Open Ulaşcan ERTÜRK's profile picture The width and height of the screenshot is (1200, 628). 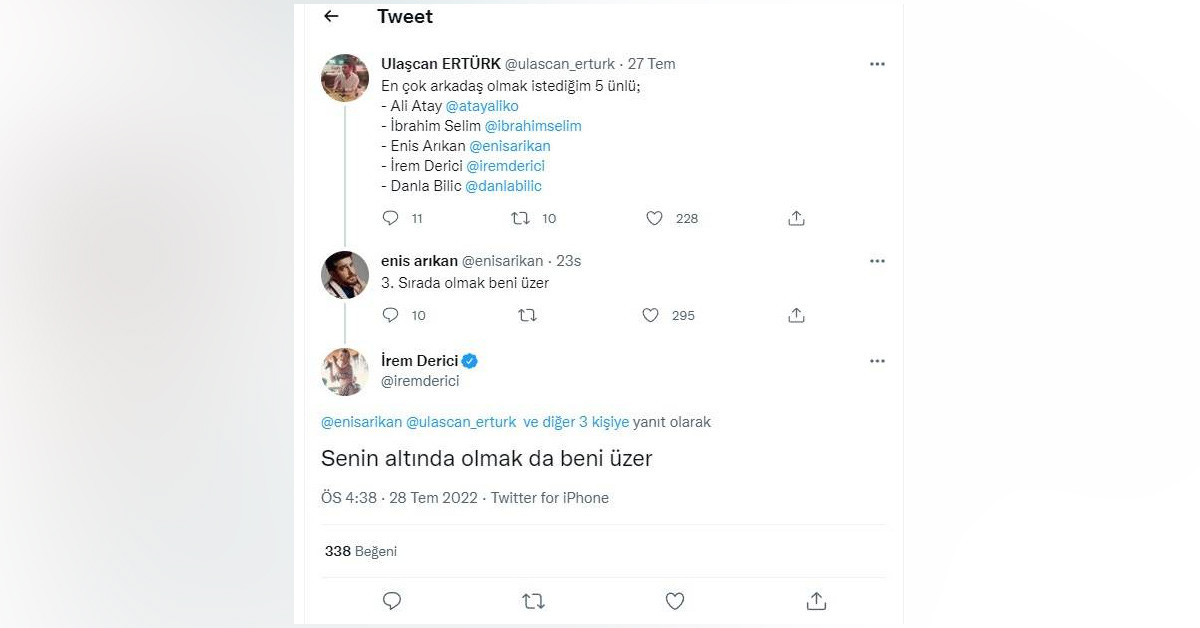(345, 78)
